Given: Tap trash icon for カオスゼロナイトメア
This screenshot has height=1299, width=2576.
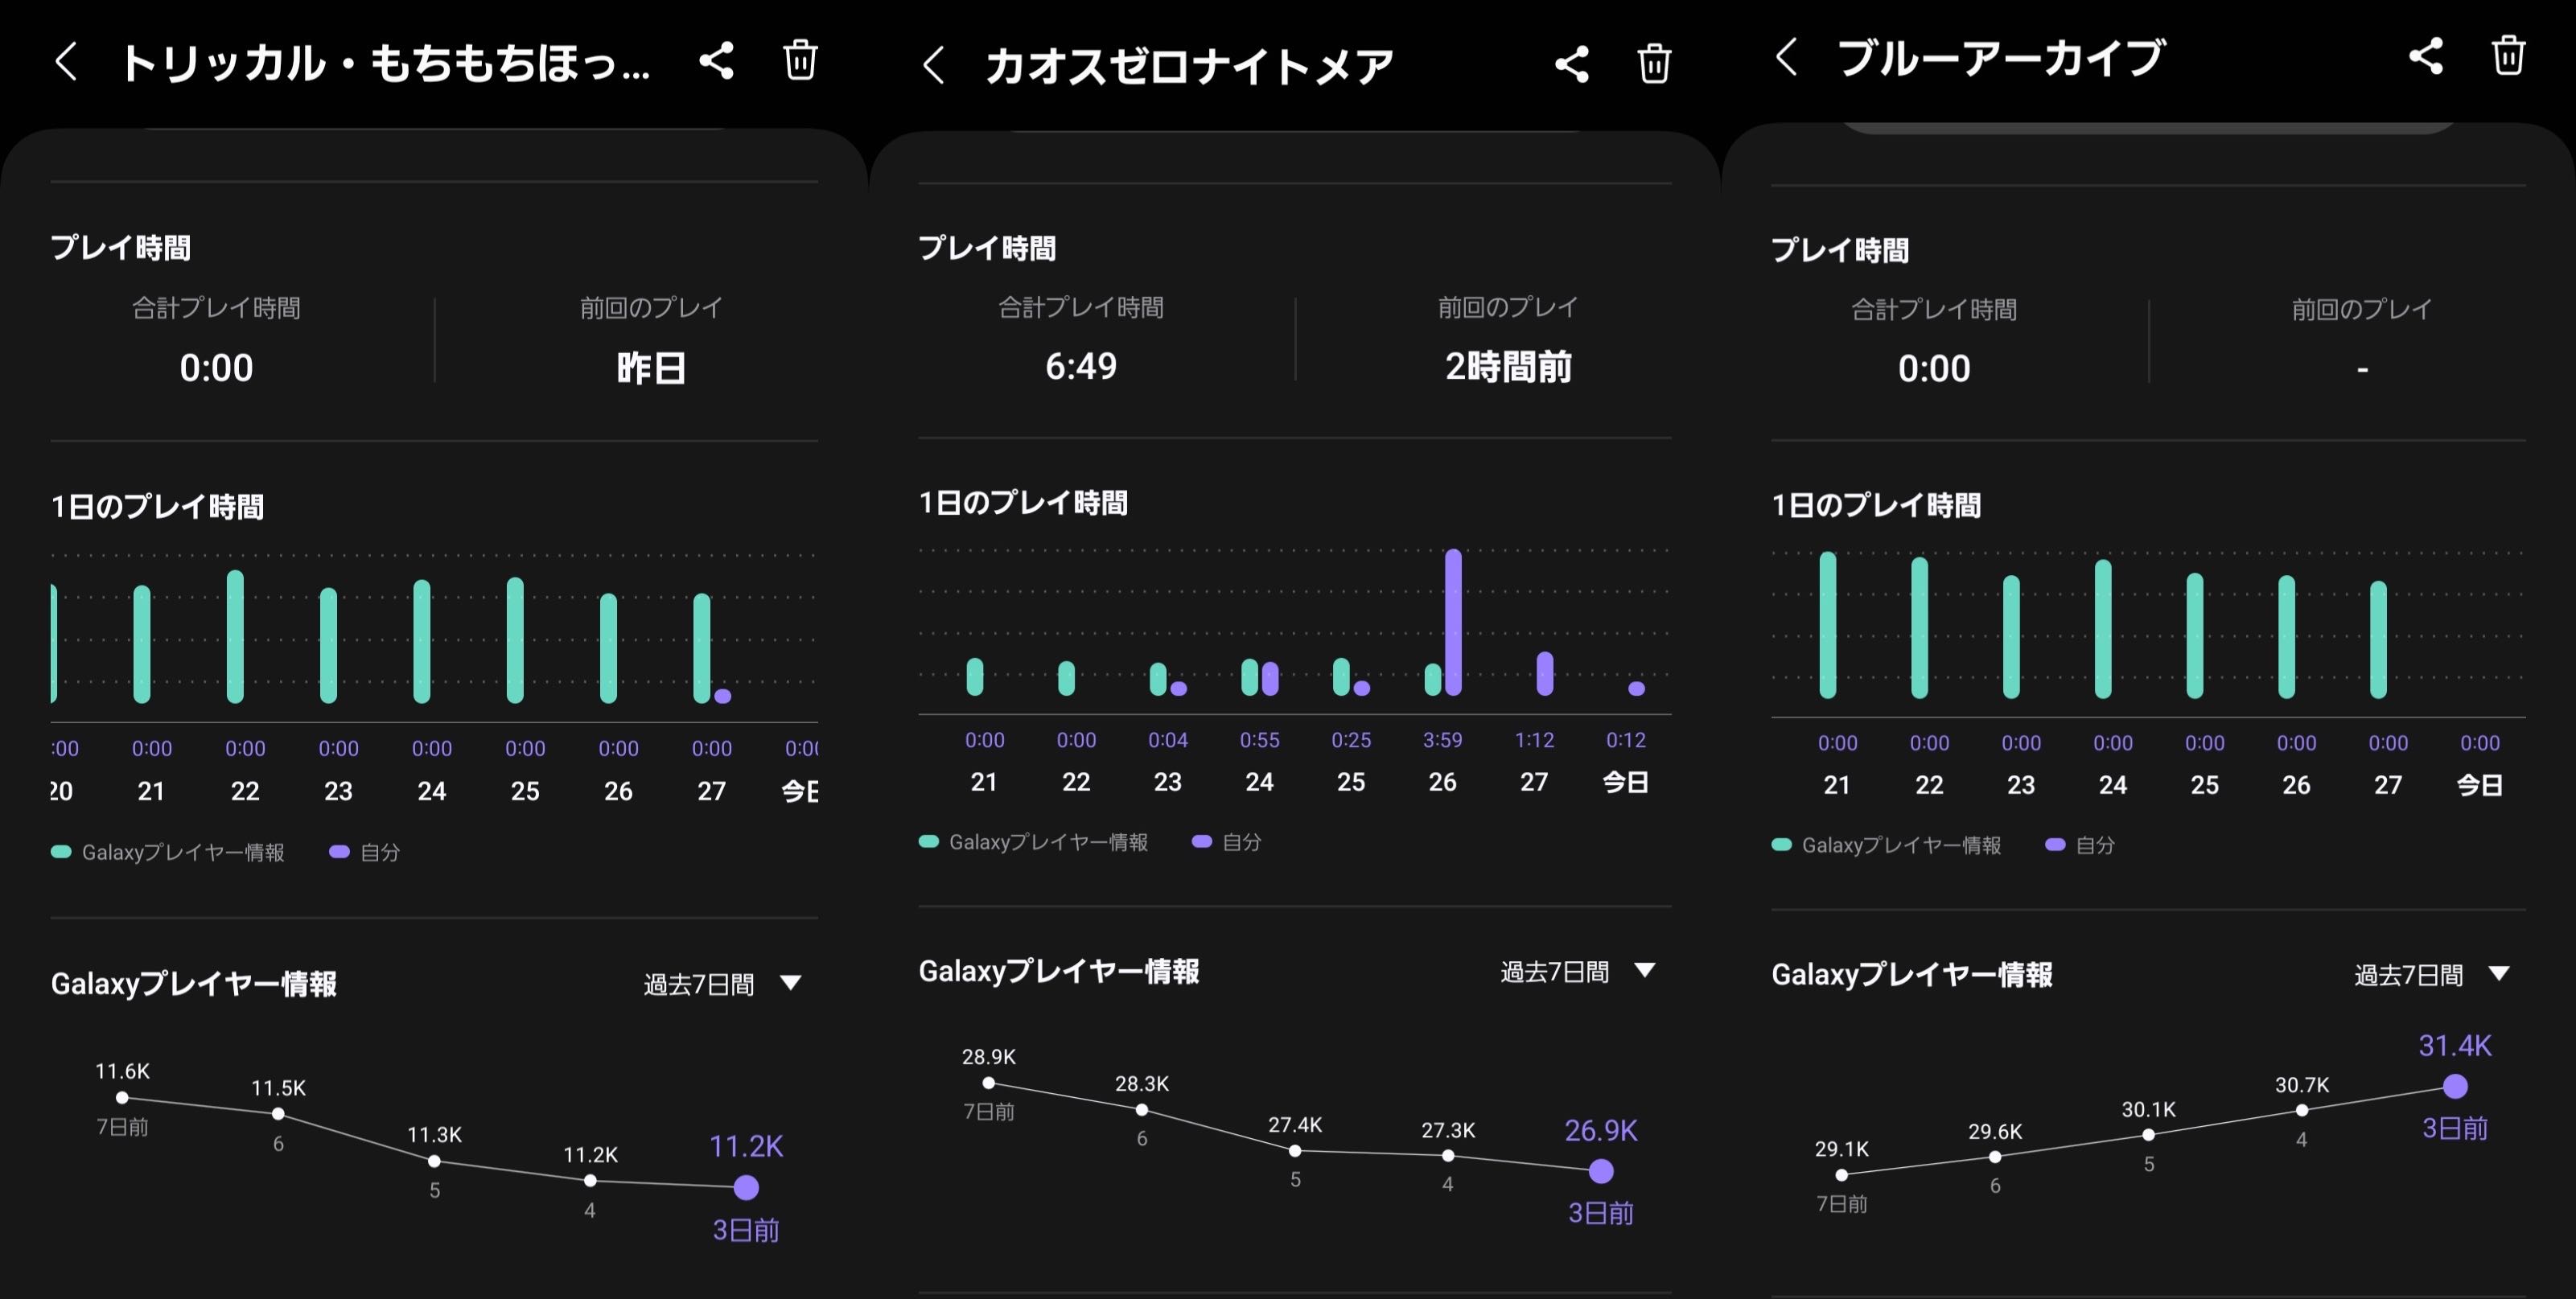Looking at the screenshot, I should (1654, 64).
